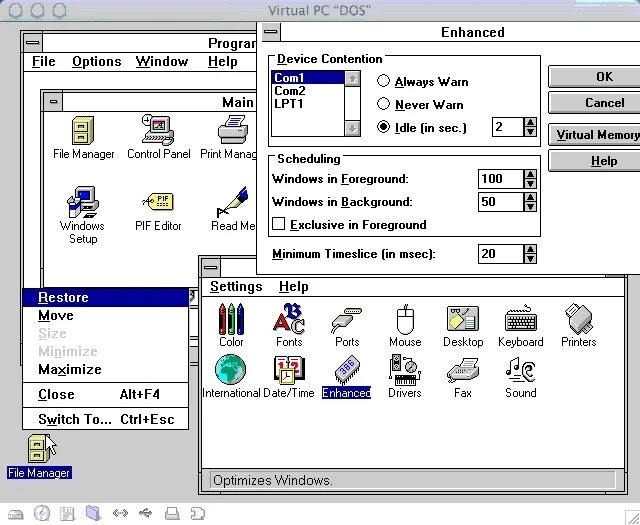The width and height of the screenshot is (640, 525).
Task: Select PIF Editor icon in Main group
Action: 158,211
